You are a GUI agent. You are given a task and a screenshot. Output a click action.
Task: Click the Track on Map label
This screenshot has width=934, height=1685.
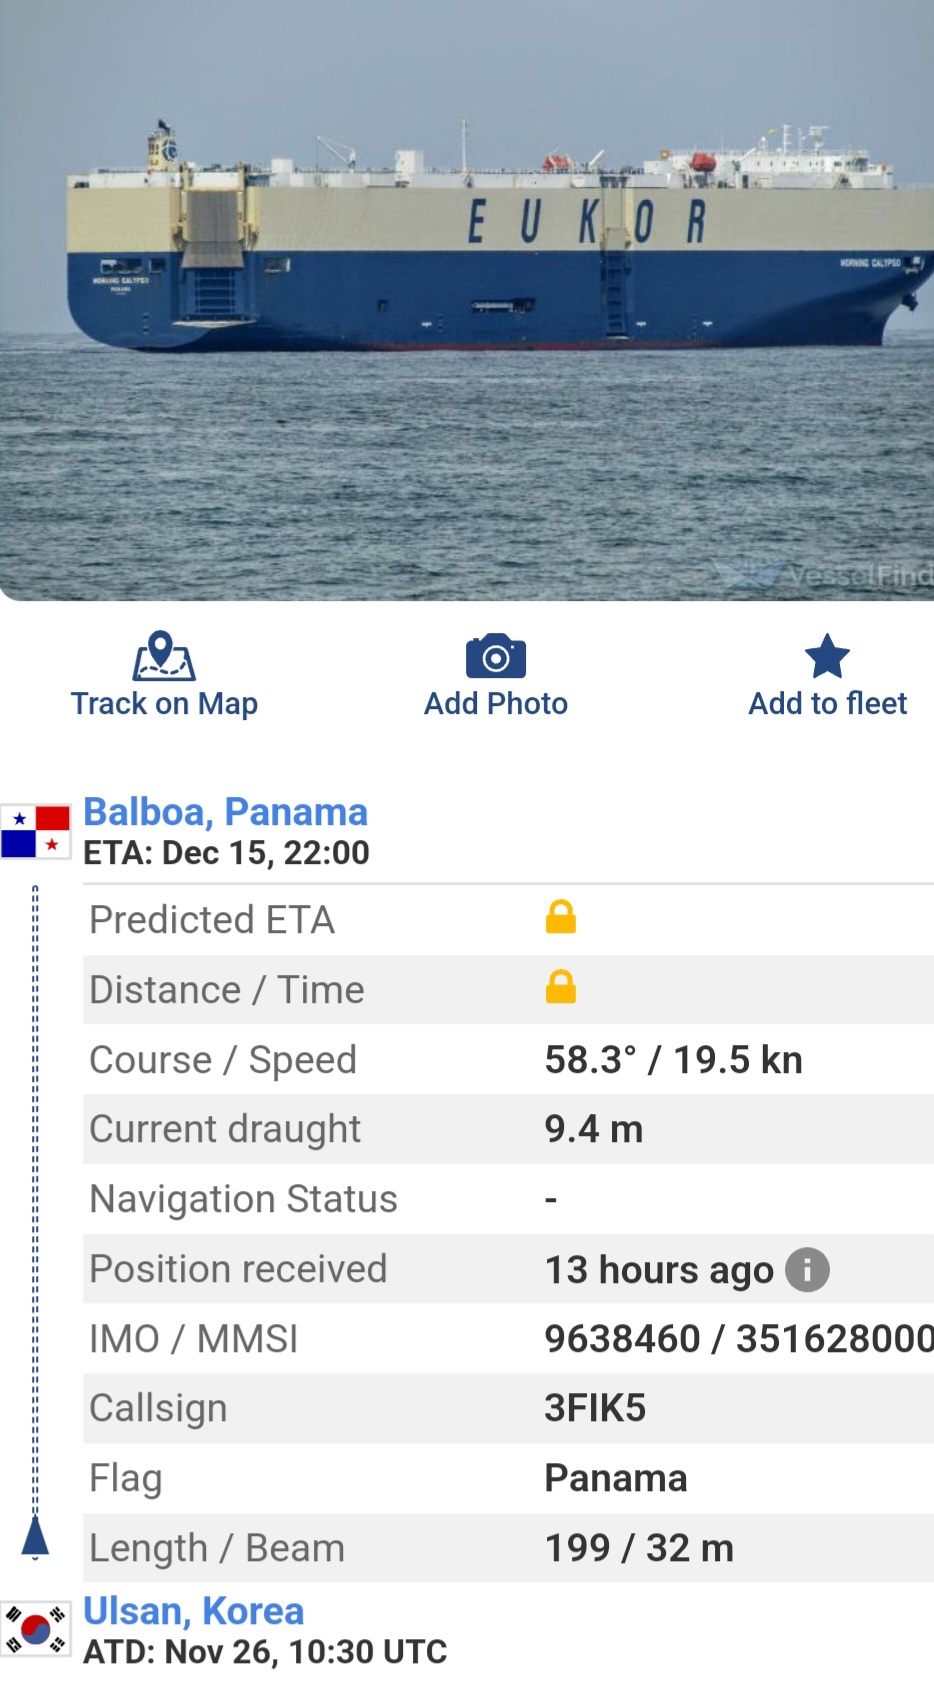pos(164,704)
